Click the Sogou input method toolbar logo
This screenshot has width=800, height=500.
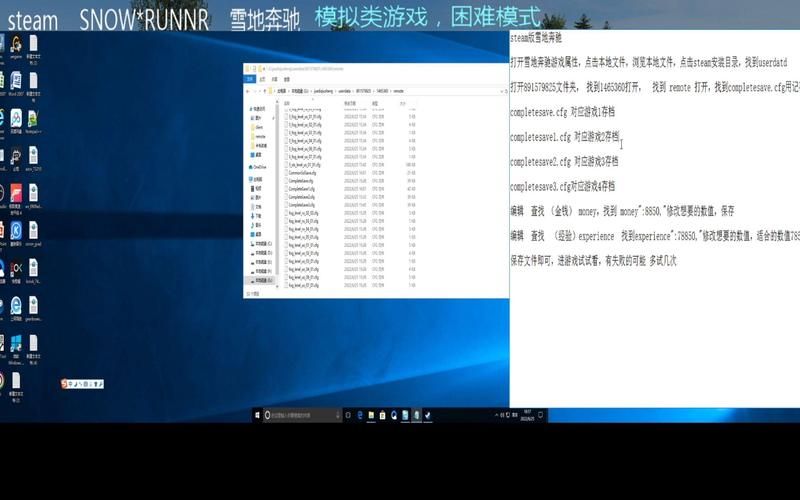click(64, 384)
